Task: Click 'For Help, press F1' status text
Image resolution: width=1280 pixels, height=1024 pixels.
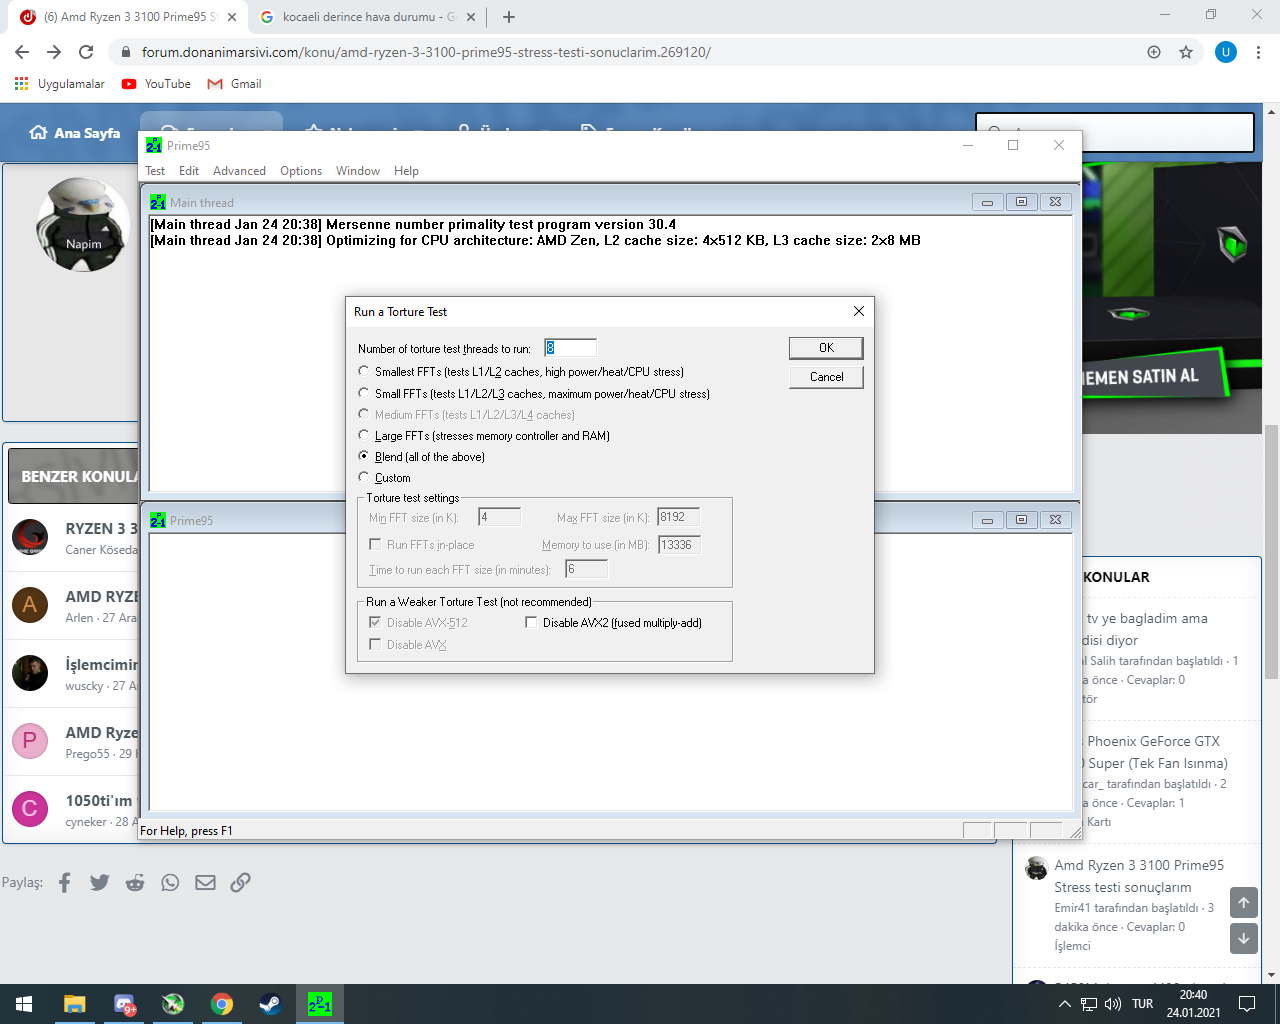Action: (x=186, y=831)
